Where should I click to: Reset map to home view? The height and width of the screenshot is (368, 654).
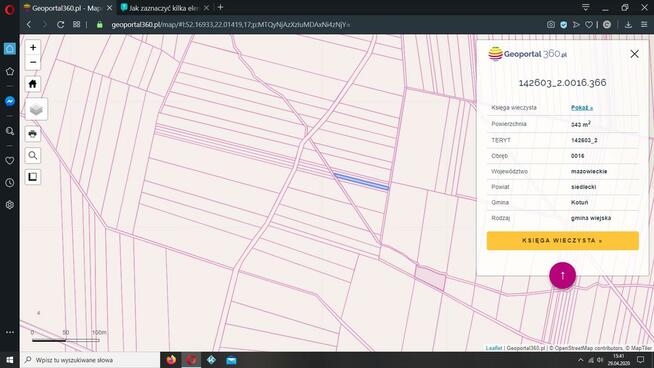coord(33,84)
